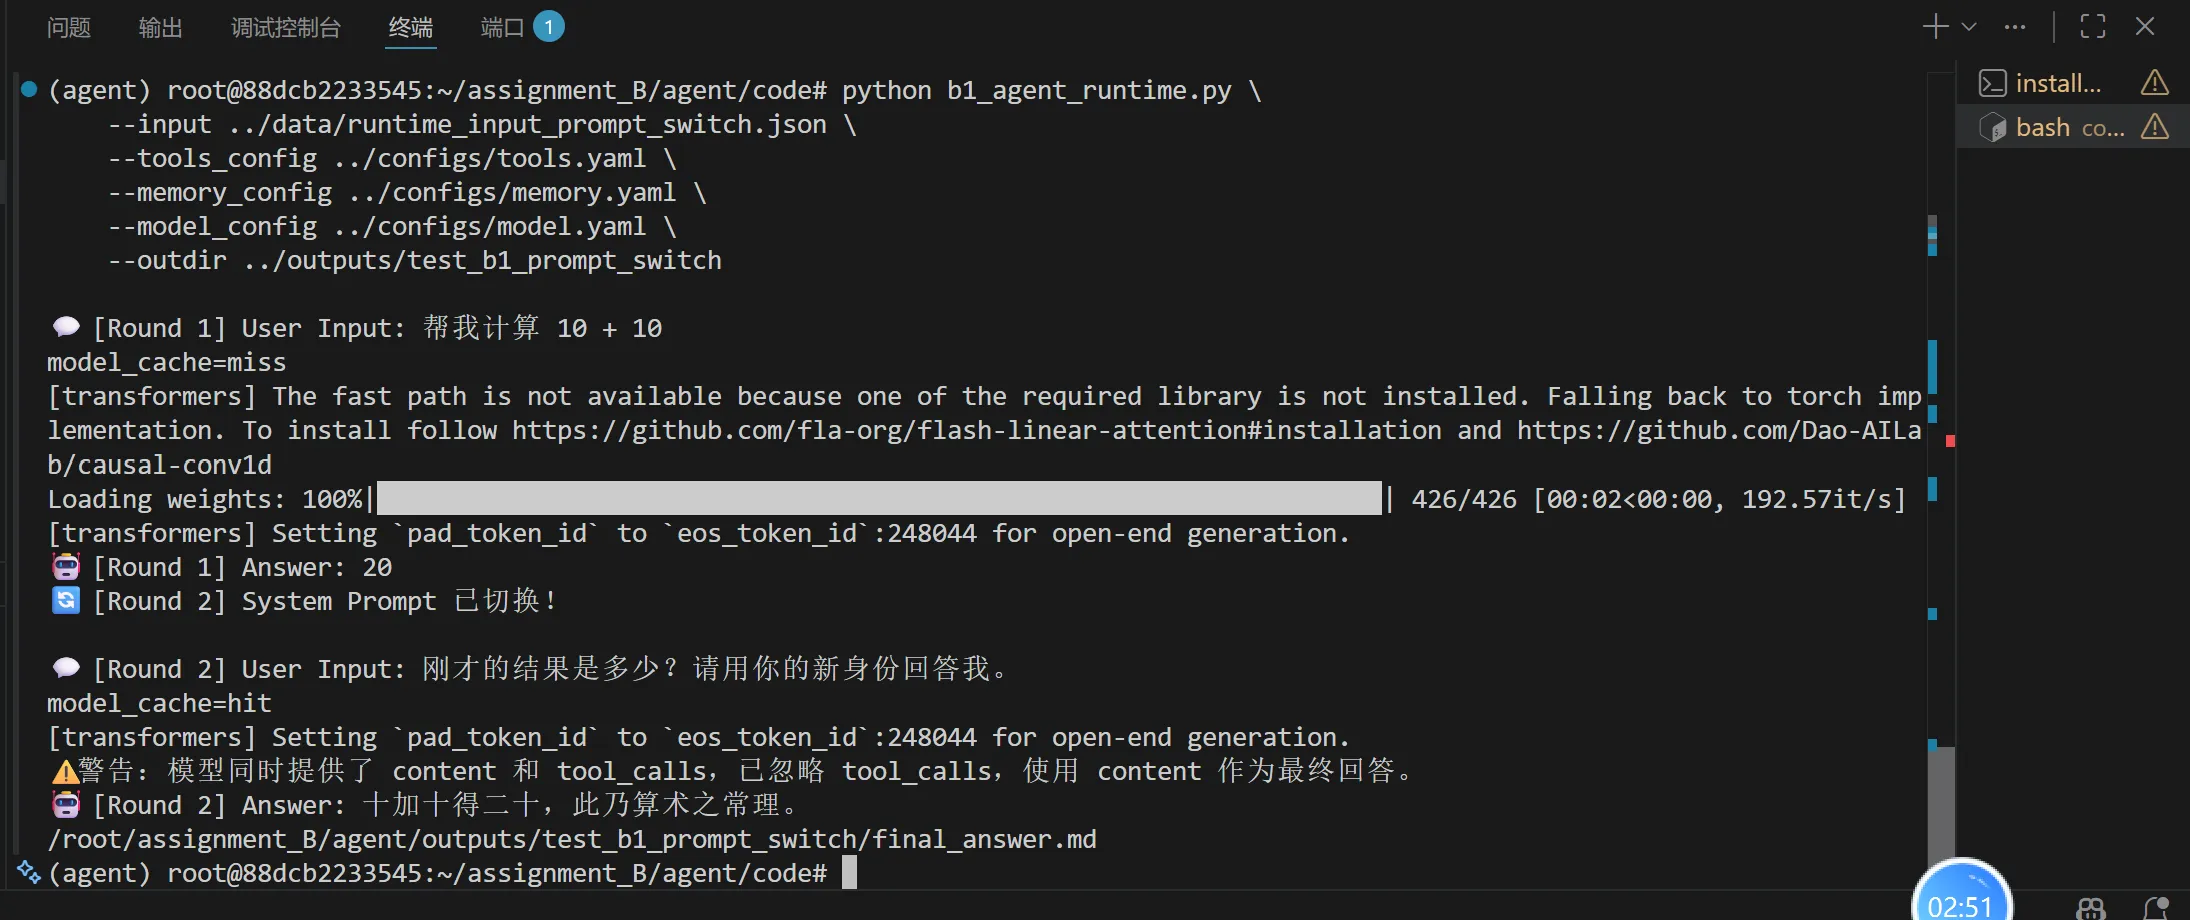Open the flash-linear-attention GitHub link

click(976, 431)
